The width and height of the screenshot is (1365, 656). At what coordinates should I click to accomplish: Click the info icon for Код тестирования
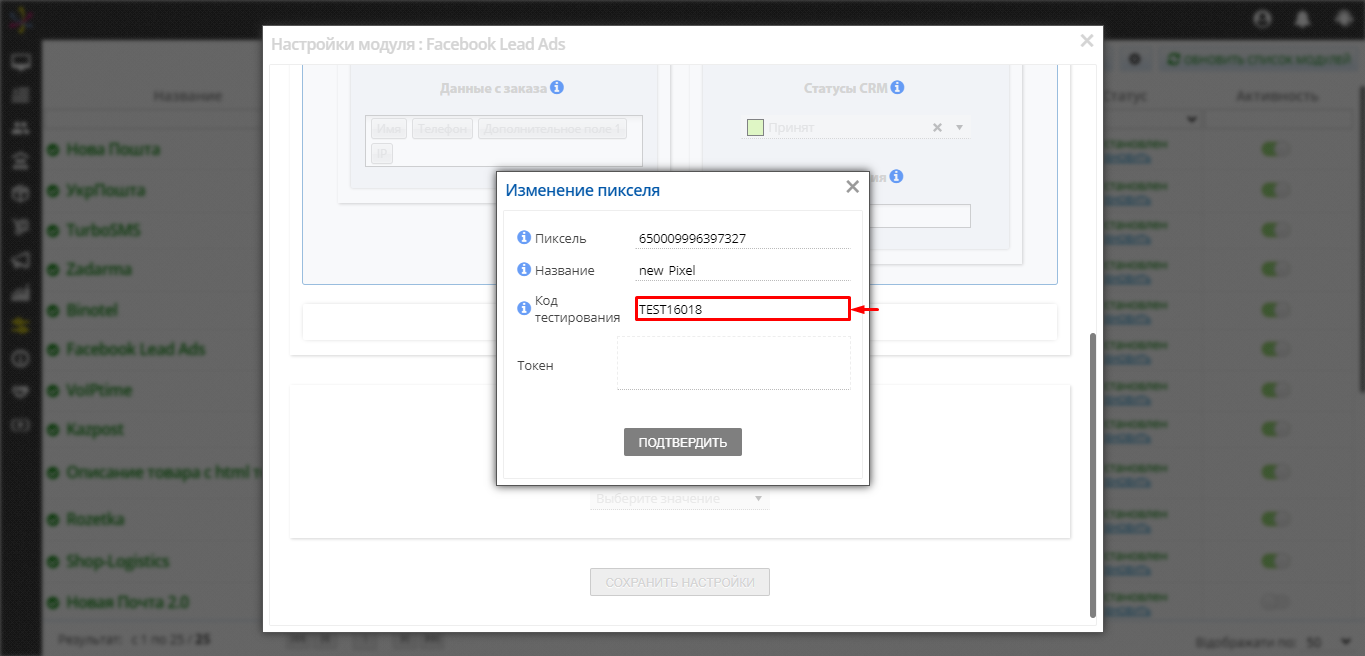tap(523, 308)
